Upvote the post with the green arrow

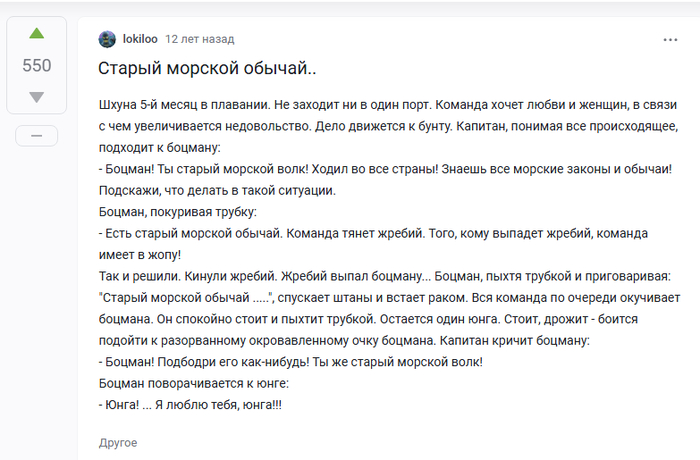click(37, 33)
